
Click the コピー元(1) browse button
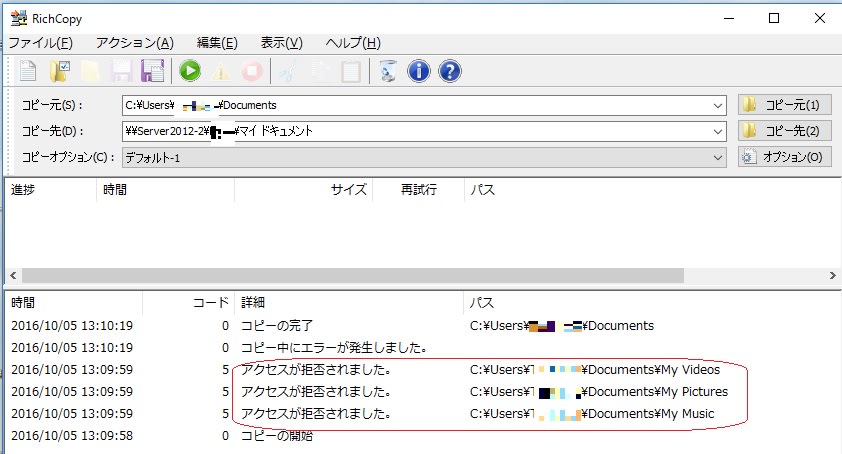pos(785,105)
